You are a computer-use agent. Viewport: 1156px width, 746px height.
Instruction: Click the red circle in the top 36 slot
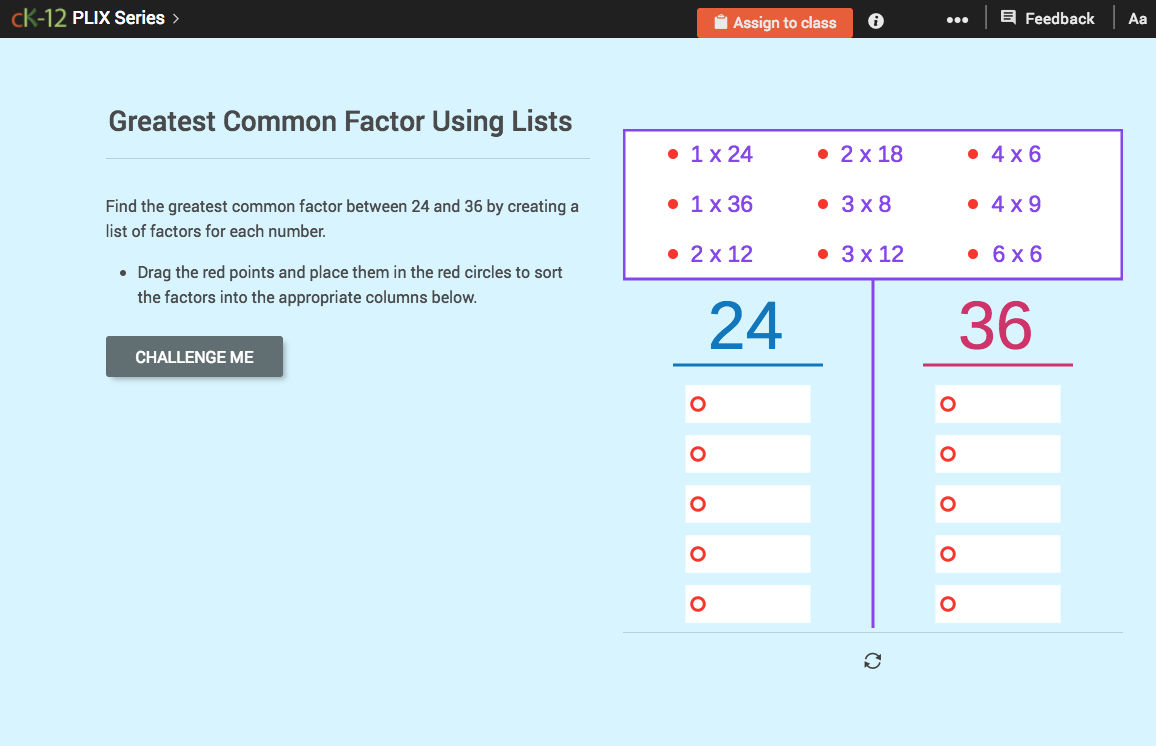(946, 403)
